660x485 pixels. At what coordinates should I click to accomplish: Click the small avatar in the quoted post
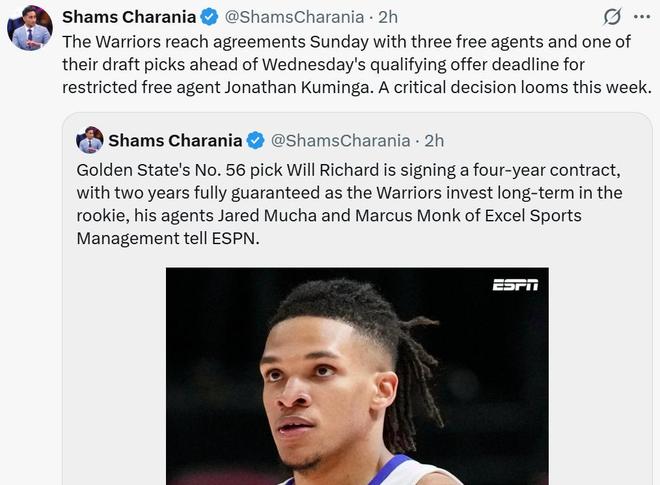[90, 140]
